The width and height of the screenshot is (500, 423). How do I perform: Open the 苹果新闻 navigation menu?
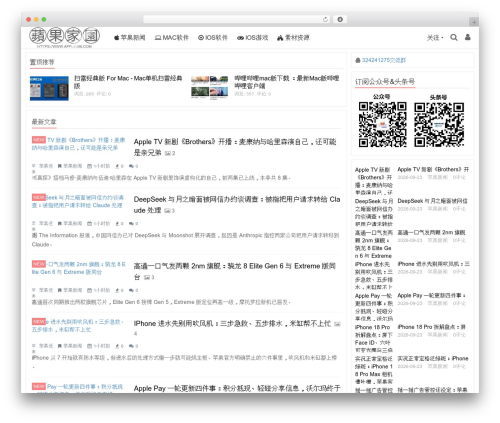pyautogui.click(x=129, y=38)
